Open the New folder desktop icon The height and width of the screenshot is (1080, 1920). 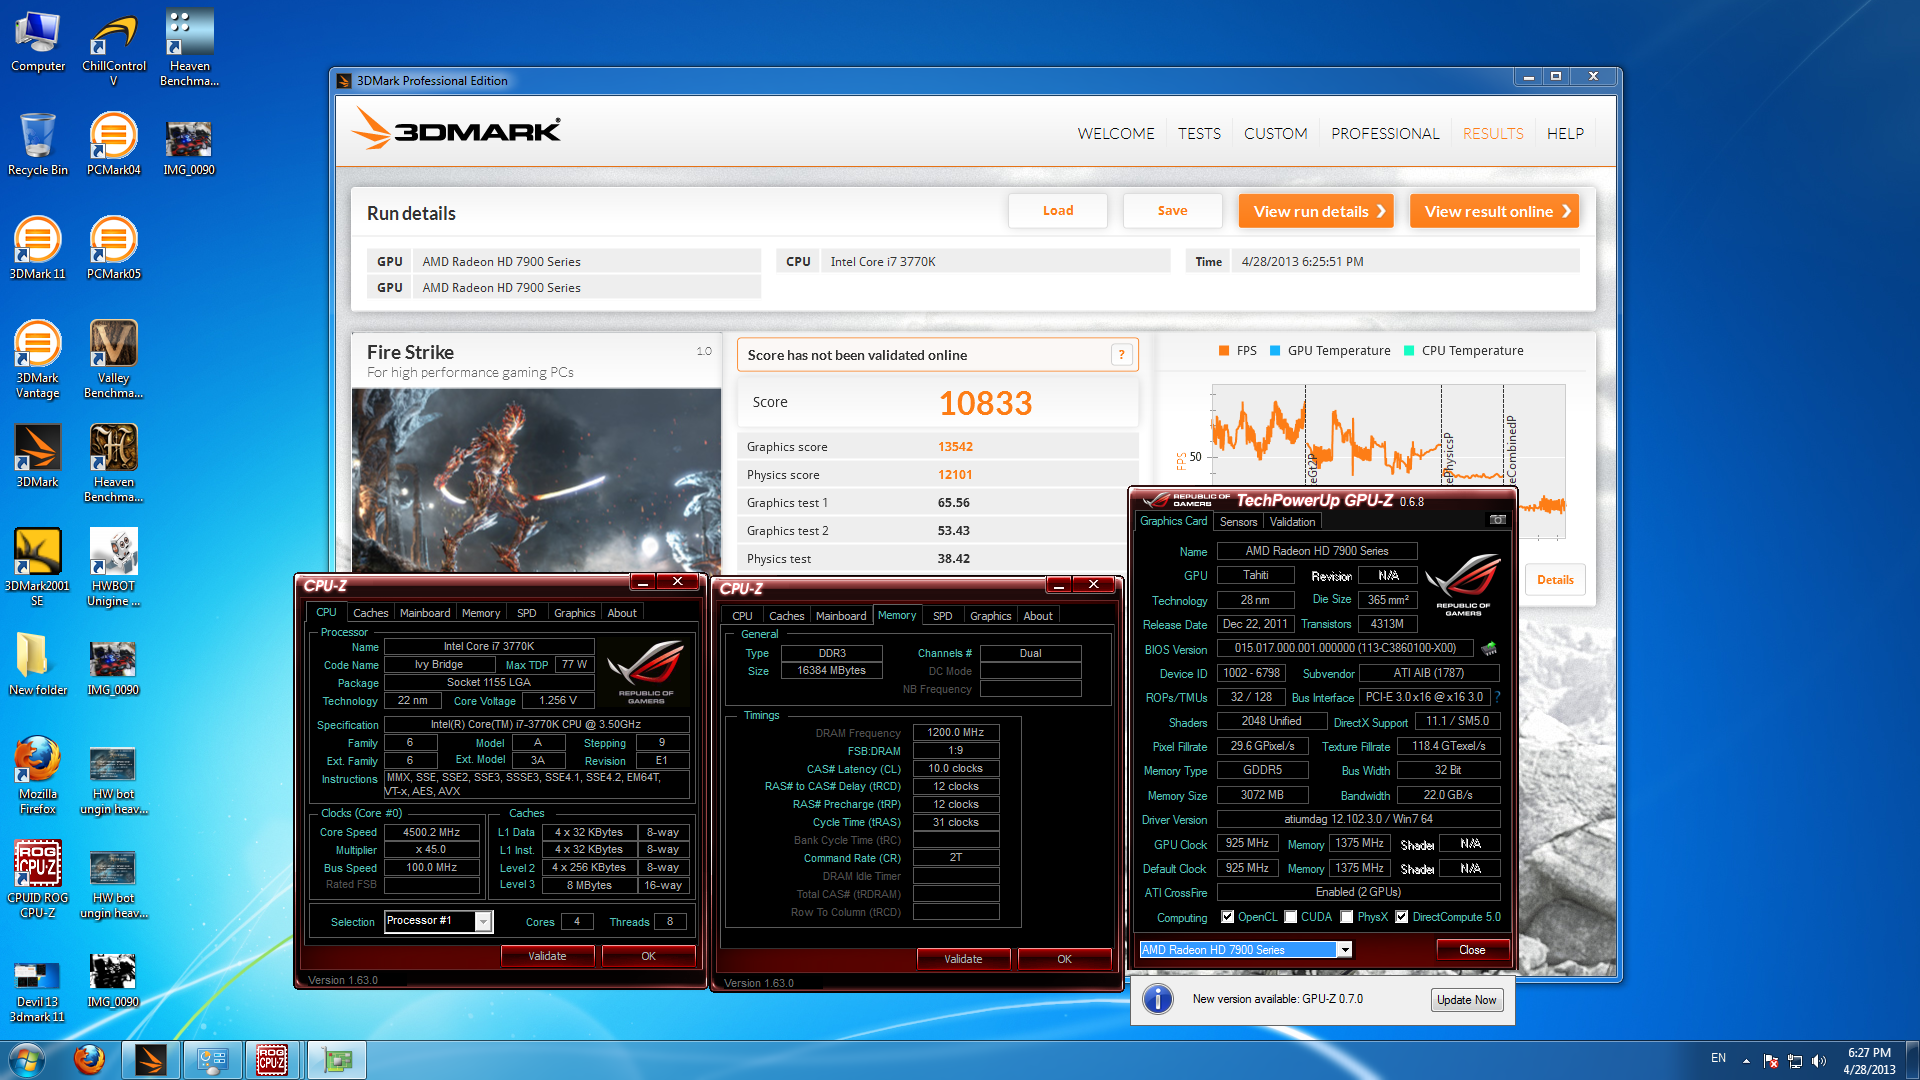(38, 665)
